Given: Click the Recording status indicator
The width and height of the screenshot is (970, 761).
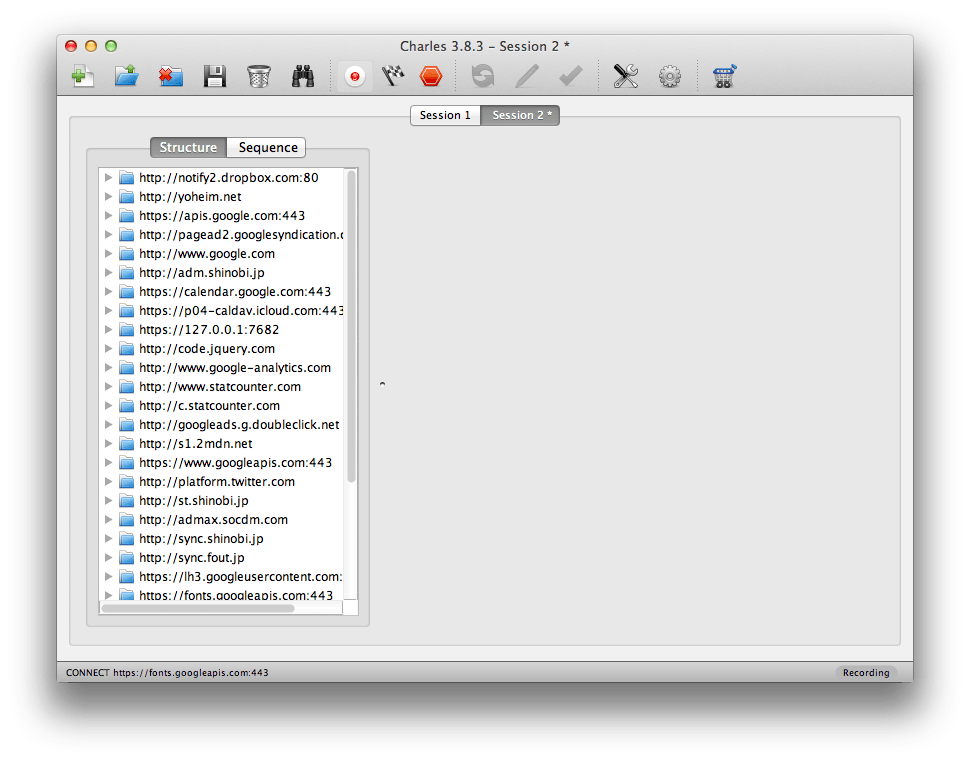Looking at the screenshot, I should [865, 673].
